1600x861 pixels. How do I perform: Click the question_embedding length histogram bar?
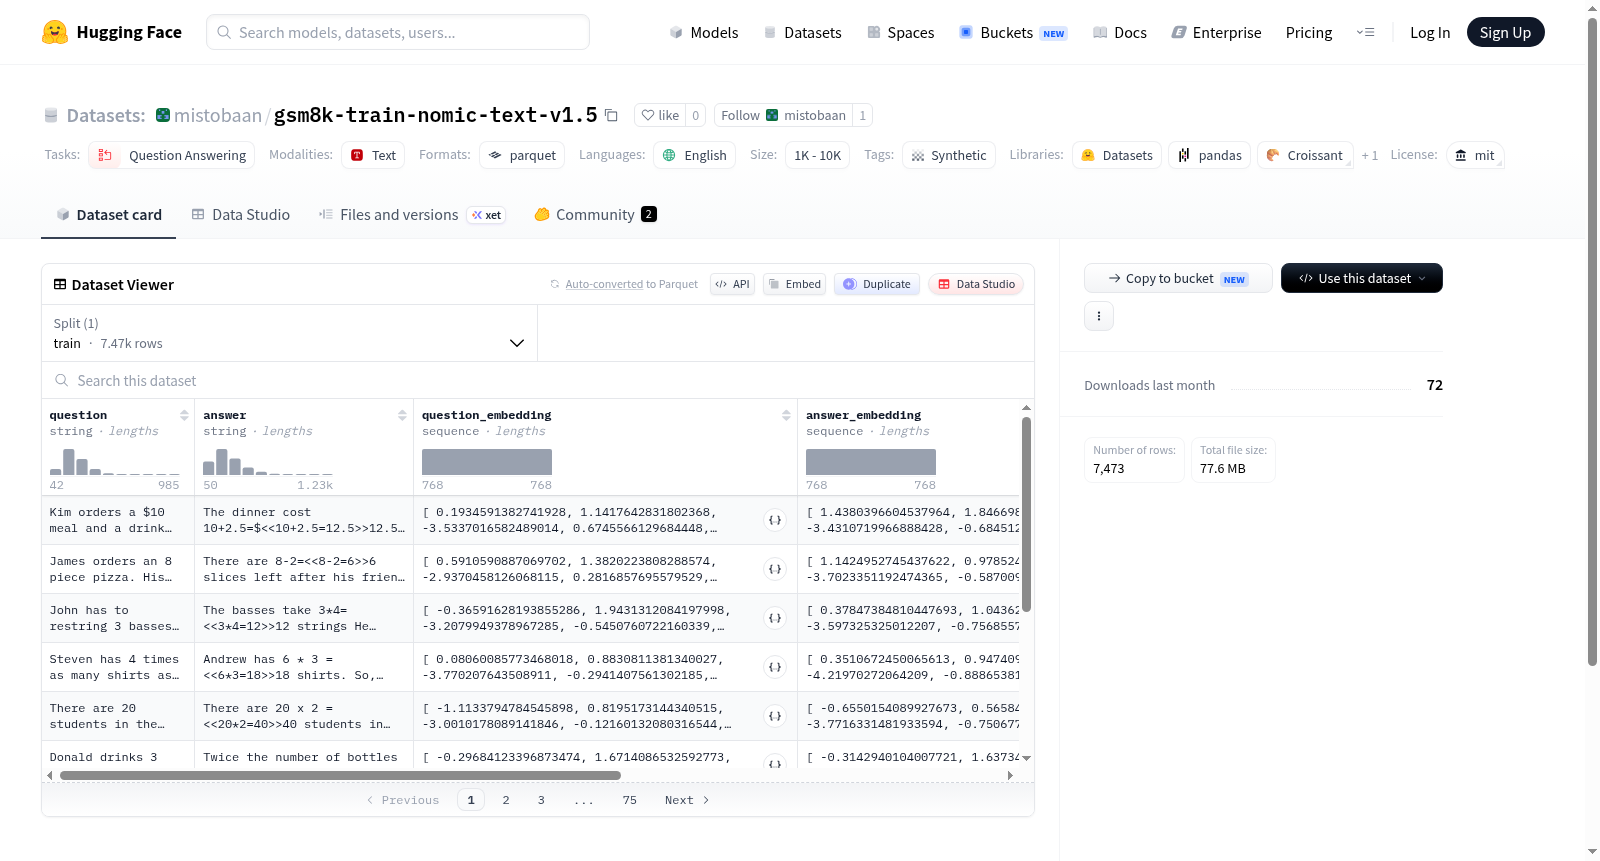487,462
